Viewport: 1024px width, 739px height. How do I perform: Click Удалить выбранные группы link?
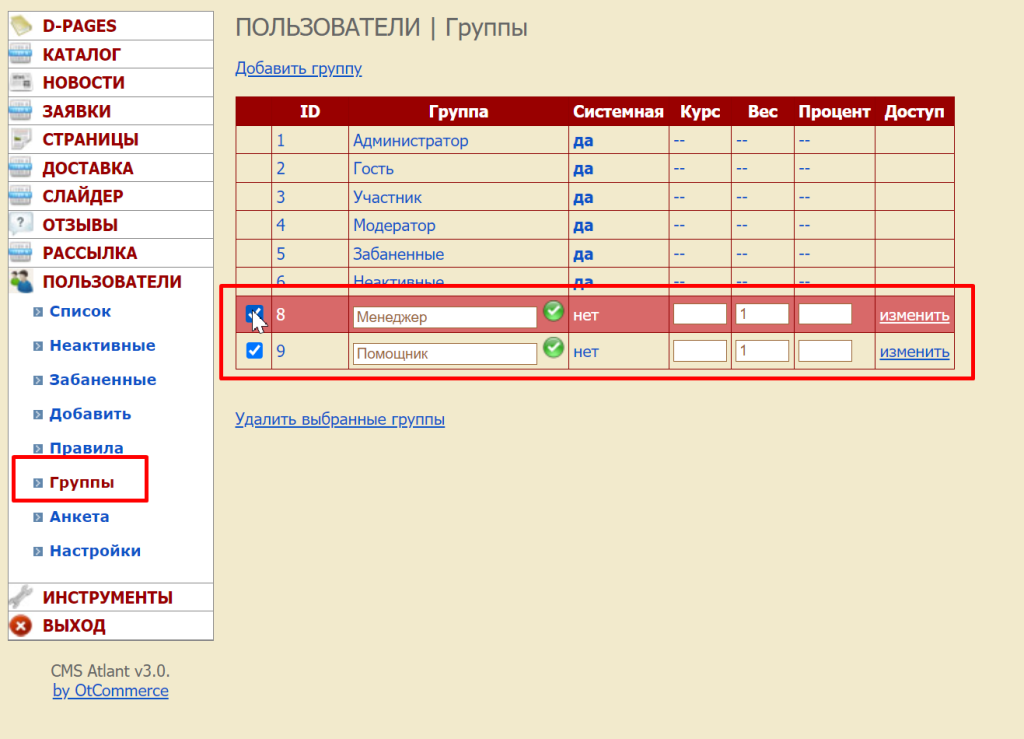pyautogui.click(x=340, y=419)
